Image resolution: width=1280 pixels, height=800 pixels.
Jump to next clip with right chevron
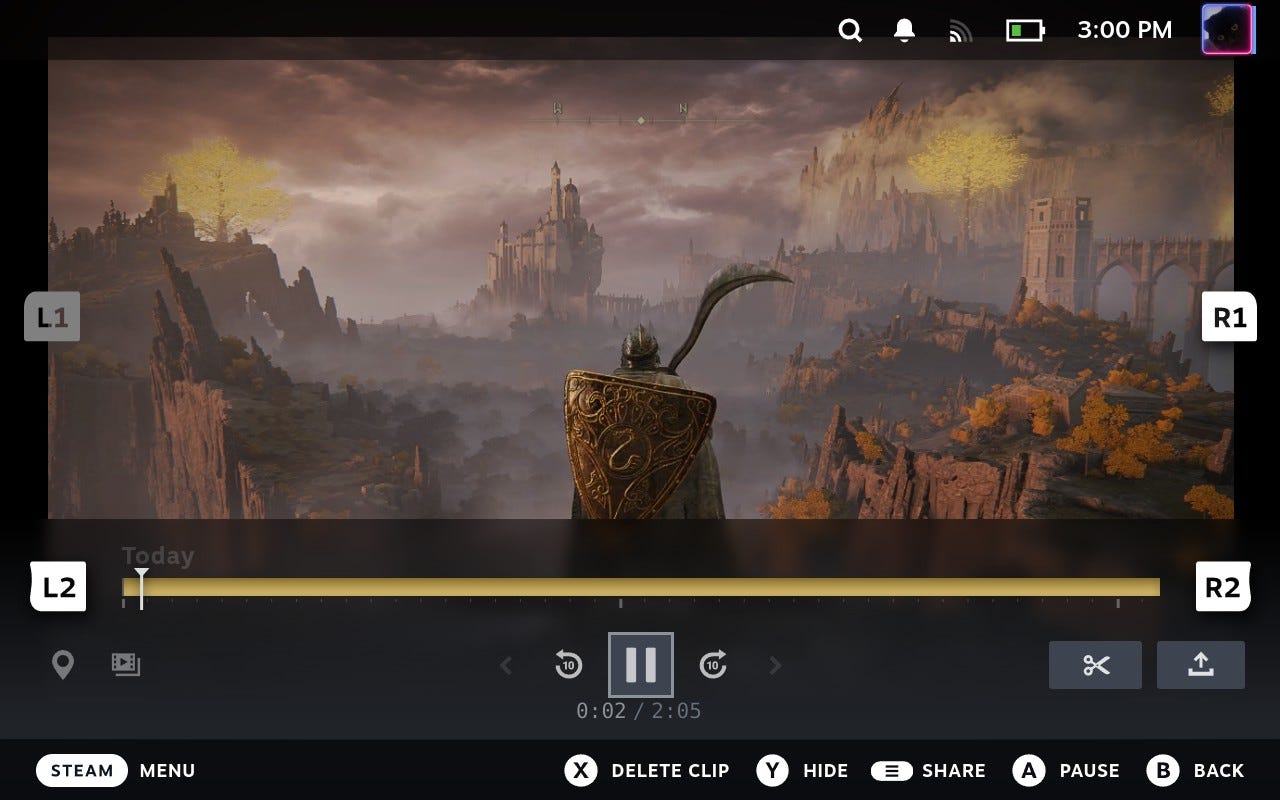tap(775, 665)
